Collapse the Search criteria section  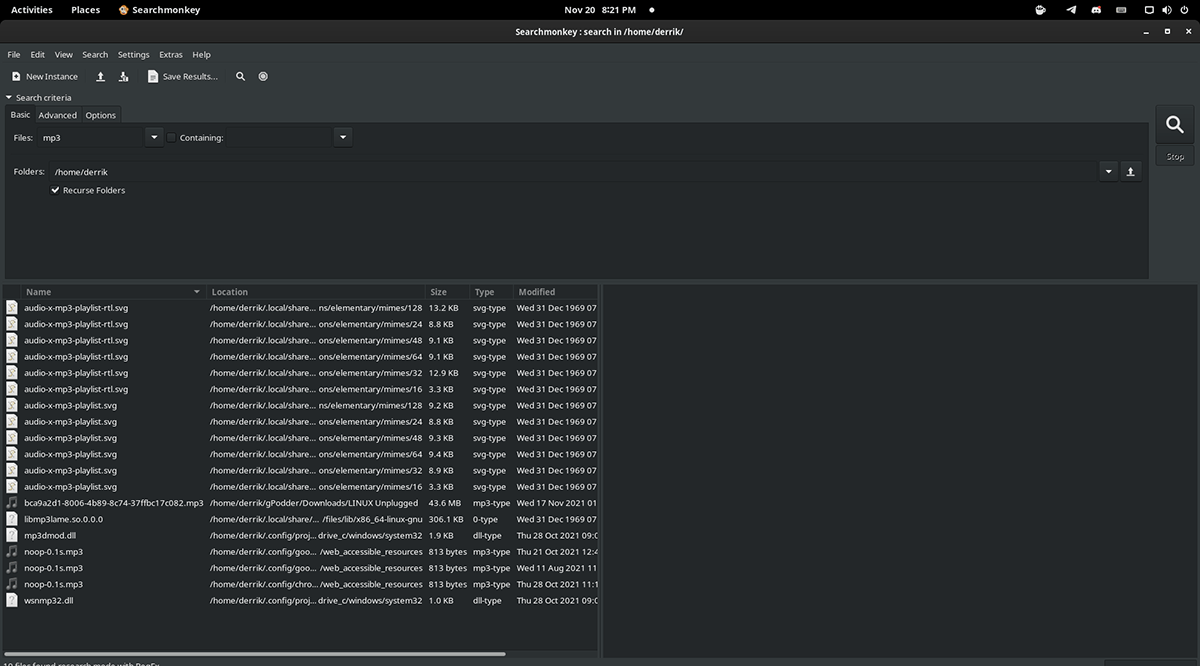[9, 97]
